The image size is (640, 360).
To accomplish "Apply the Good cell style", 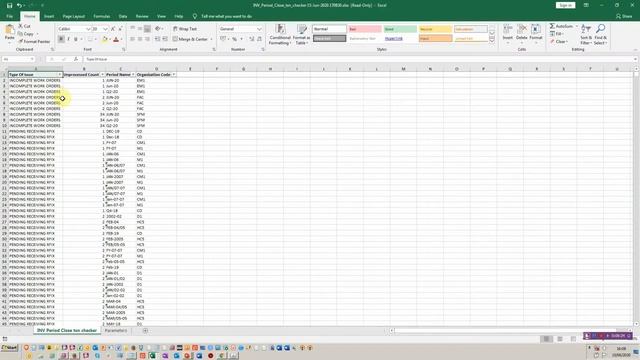I will [400, 29].
